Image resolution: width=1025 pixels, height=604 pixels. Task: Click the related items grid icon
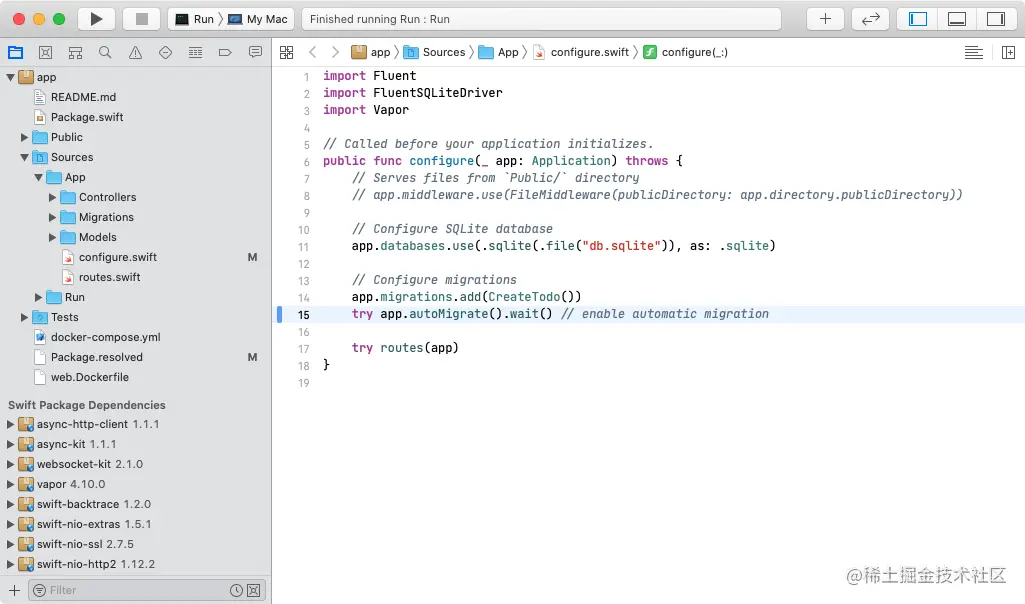pyautogui.click(x=286, y=52)
